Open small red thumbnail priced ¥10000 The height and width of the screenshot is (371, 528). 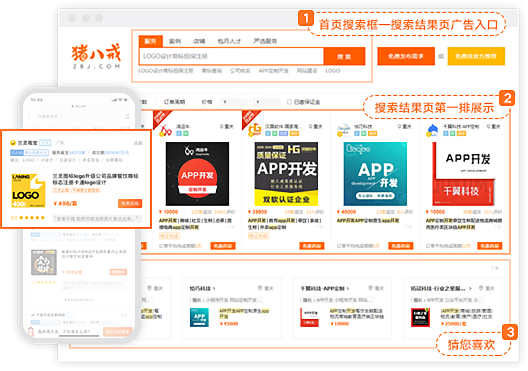click(x=310, y=317)
